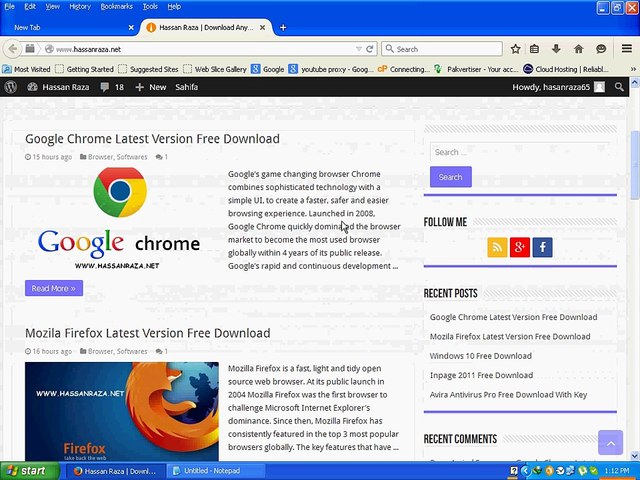Viewport: 640px width, 480px height.
Task: Click Read More under the Chrome post
Action: click(x=54, y=288)
